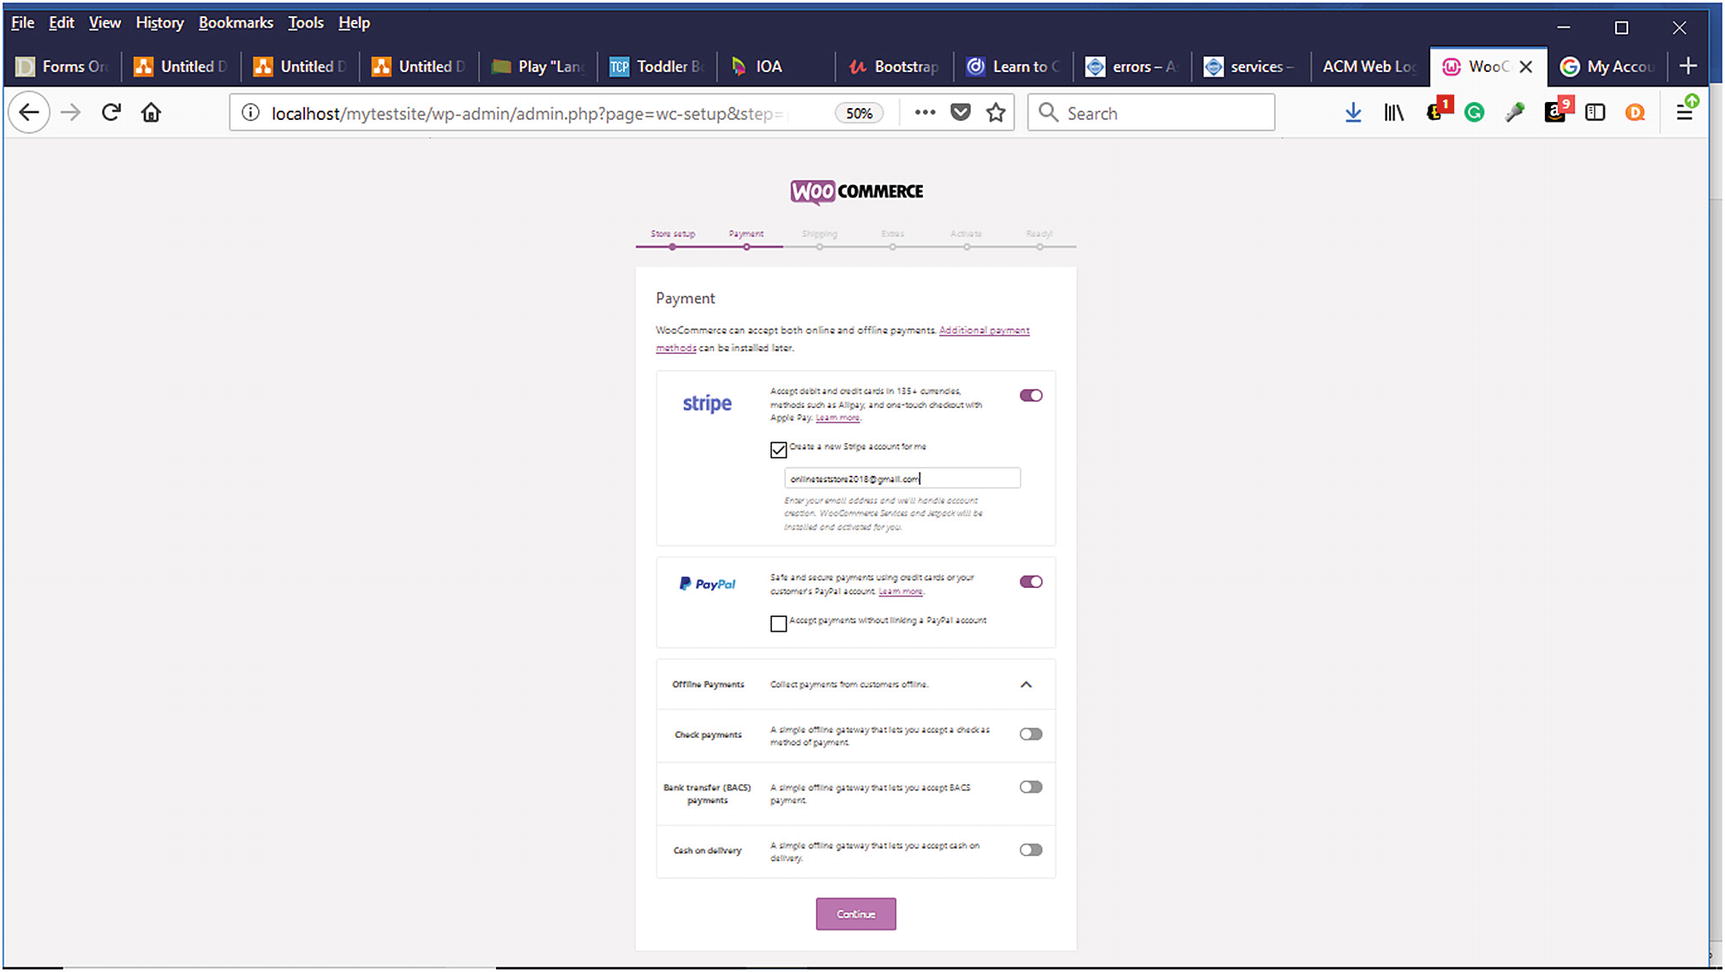This screenshot has height=972, width=1725.
Task: Save page to Pocket
Action: coord(961,113)
